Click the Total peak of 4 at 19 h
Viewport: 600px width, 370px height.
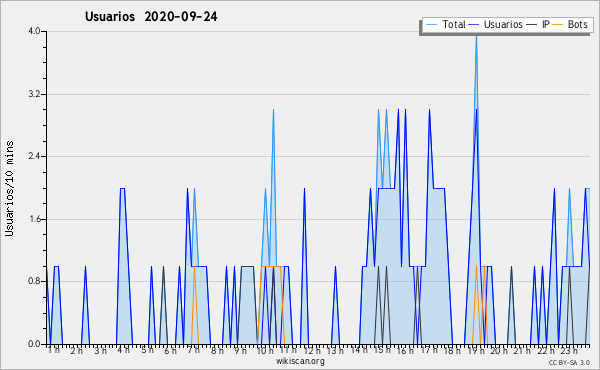click(x=476, y=36)
